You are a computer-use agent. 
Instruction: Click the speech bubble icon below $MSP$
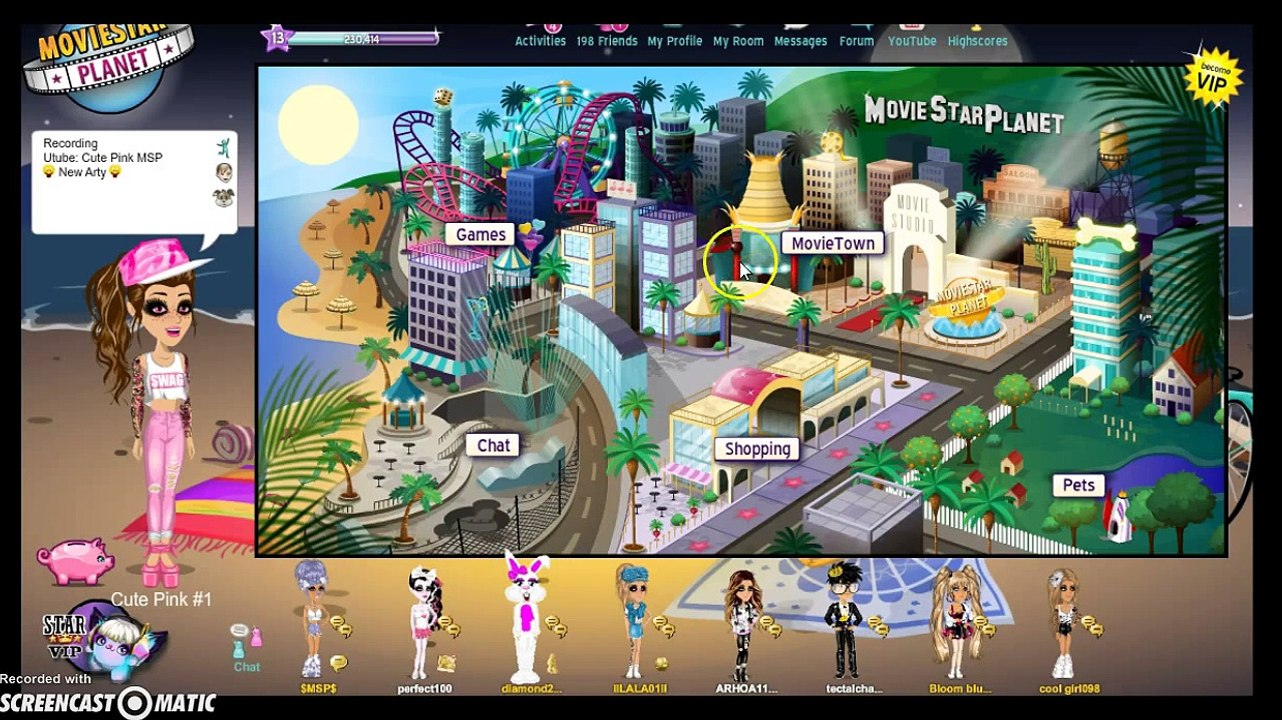[x=339, y=663]
